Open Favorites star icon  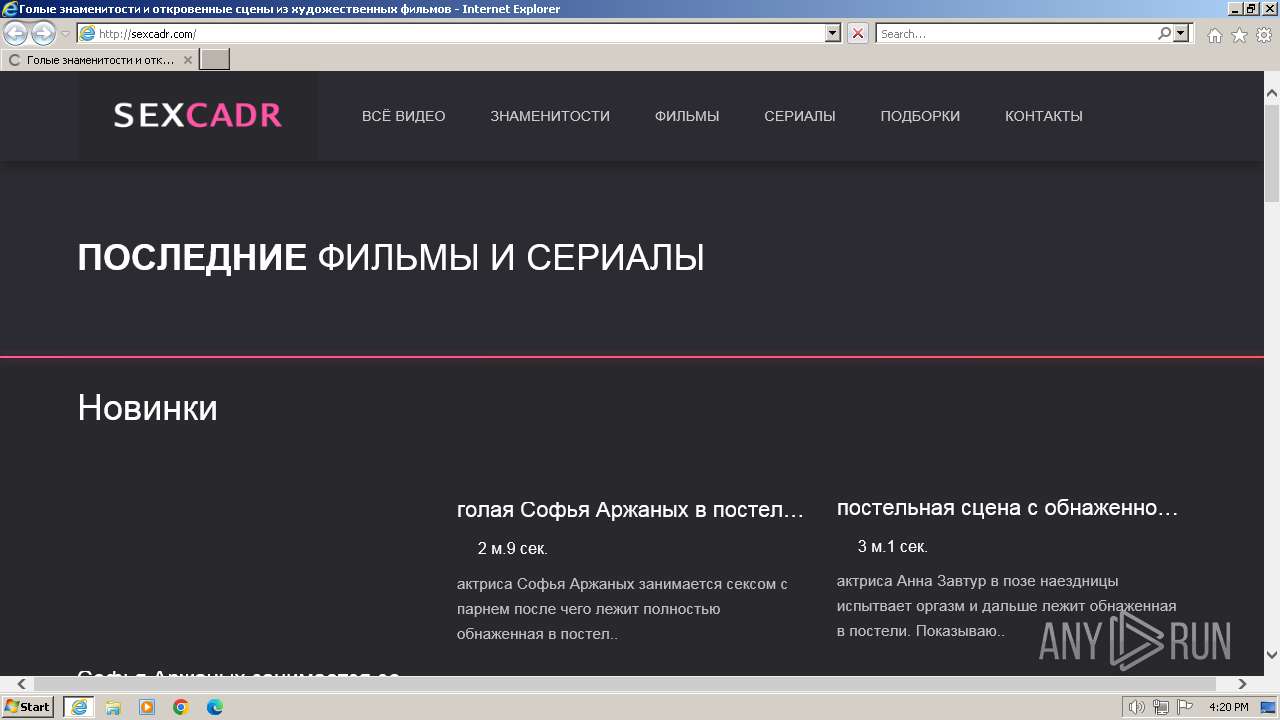(x=1239, y=35)
